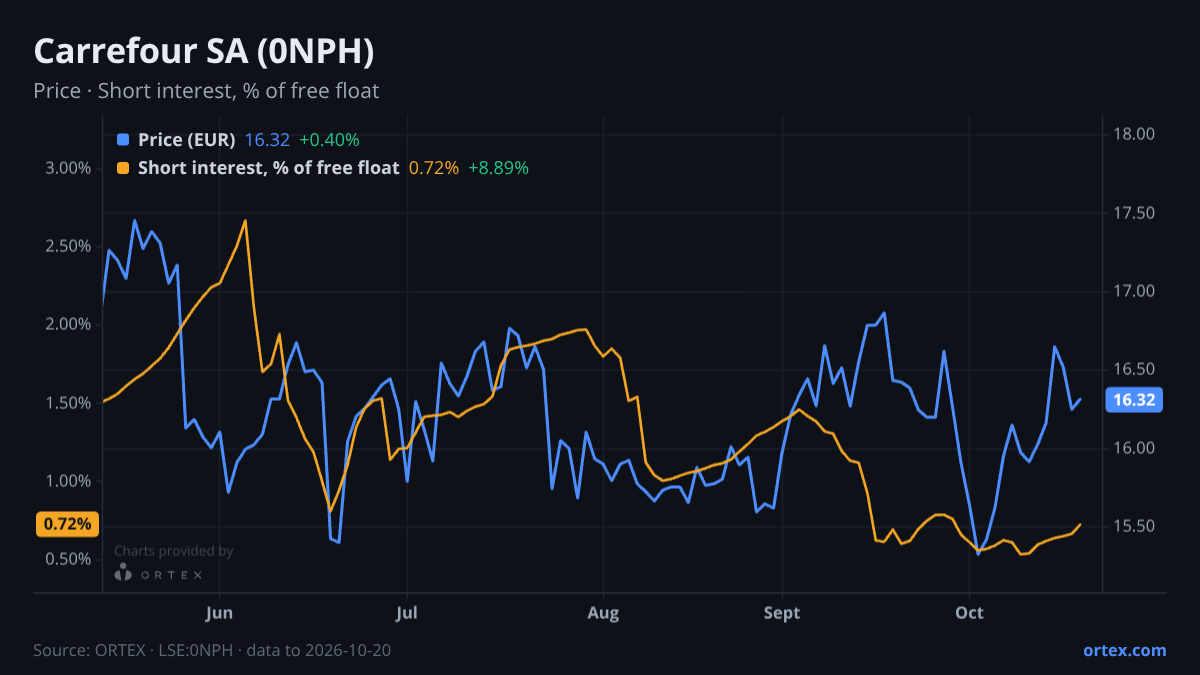Screen dimensions: 1200x675
Task: Click the 0.72% short interest legend value
Action: point(434,168)
